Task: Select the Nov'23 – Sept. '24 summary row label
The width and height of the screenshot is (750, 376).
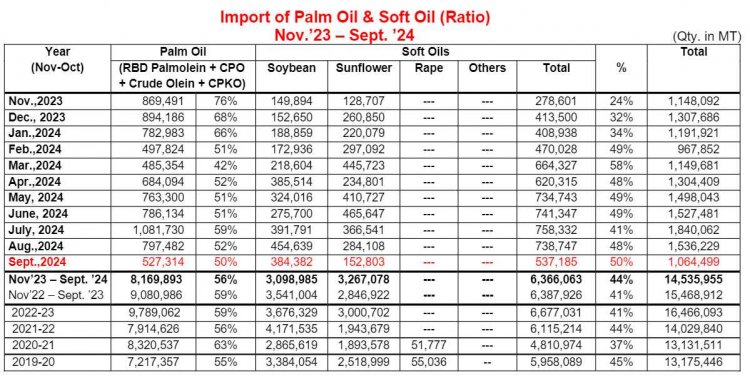Action: tap(55, 279)
